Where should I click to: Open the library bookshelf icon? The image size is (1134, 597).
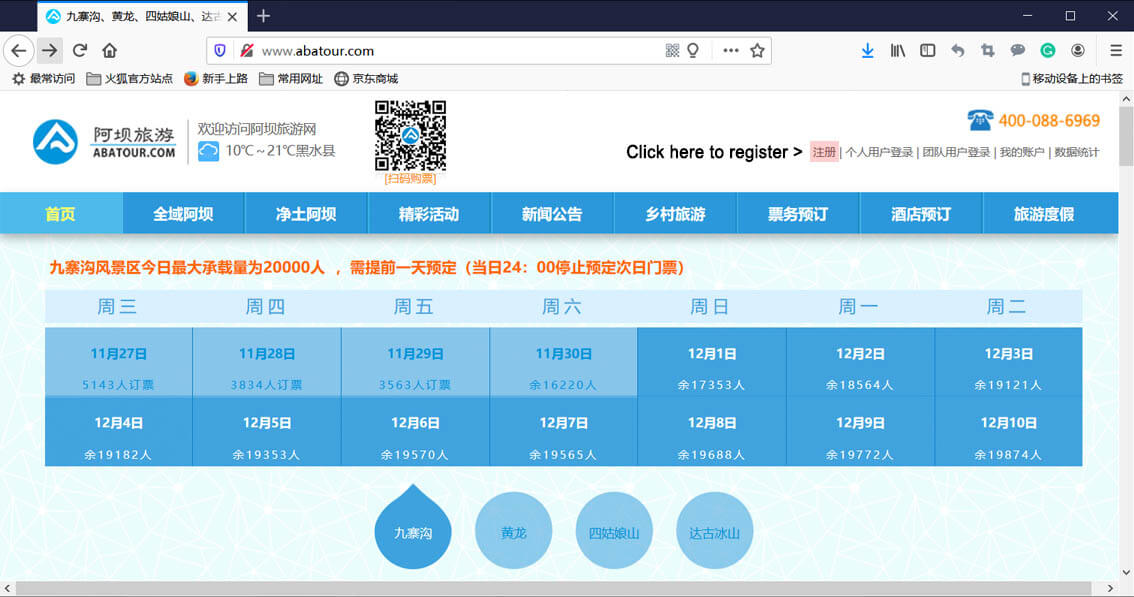point(898,51)
